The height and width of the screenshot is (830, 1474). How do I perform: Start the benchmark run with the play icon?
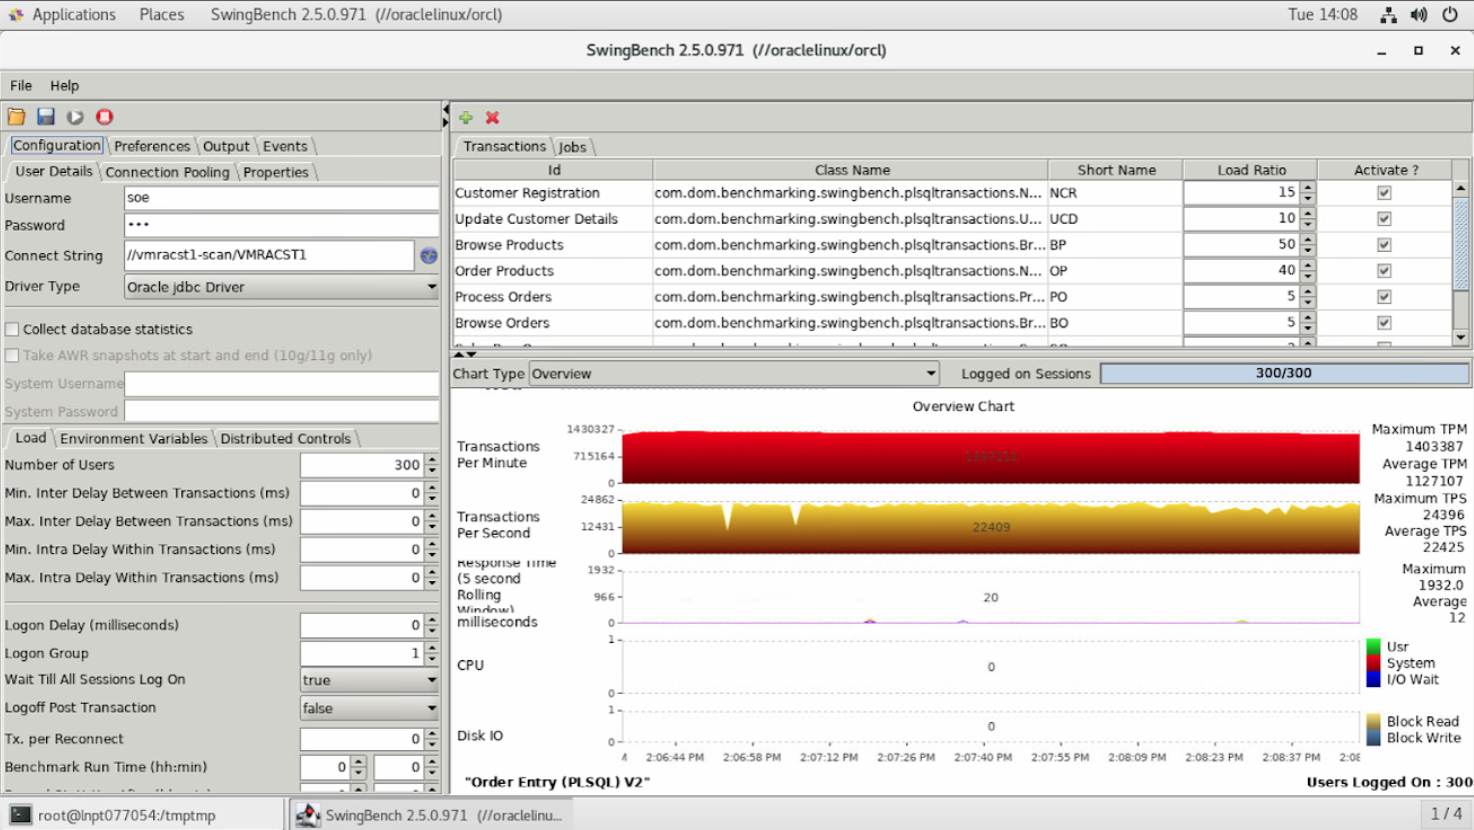click(x=75, y=117)
